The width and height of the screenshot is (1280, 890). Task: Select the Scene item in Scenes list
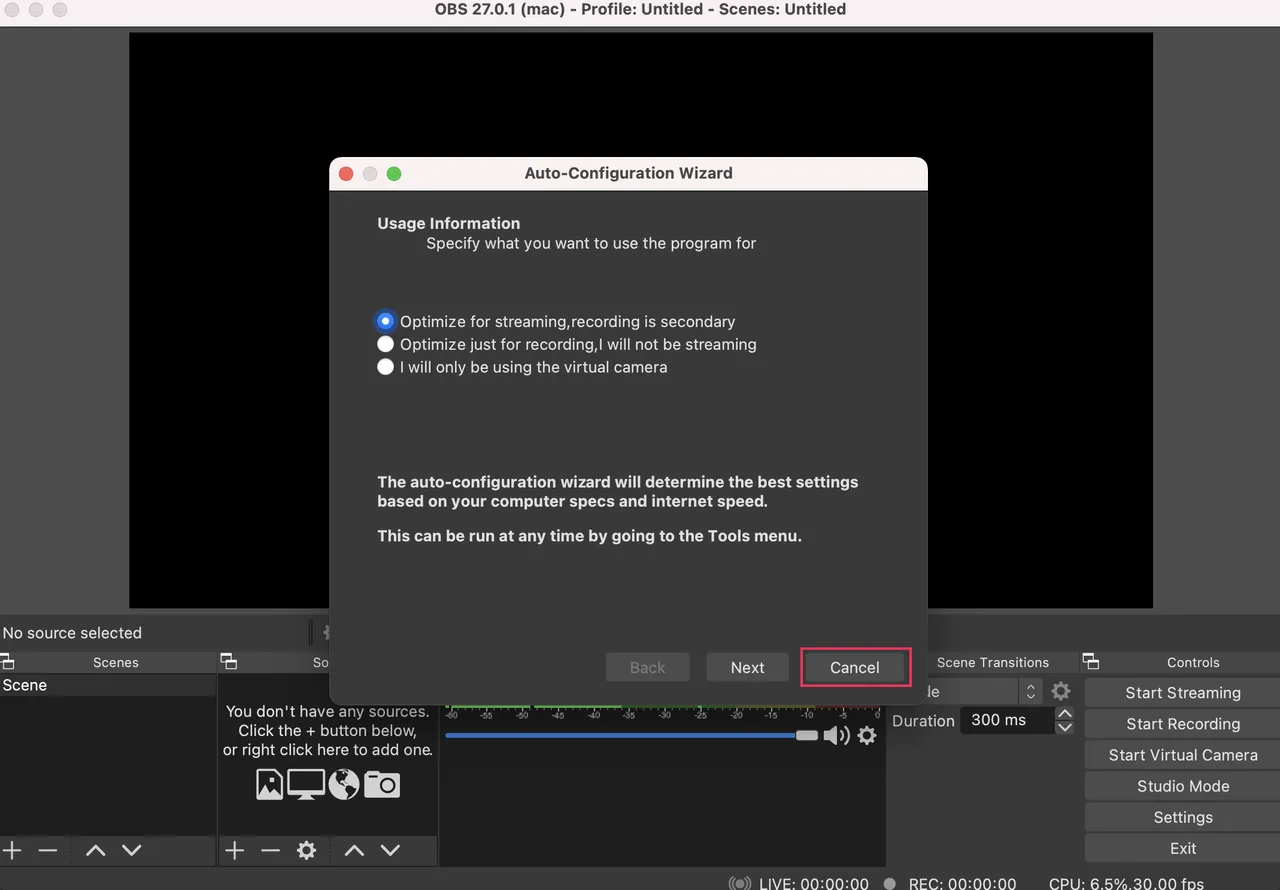[25, 685]
